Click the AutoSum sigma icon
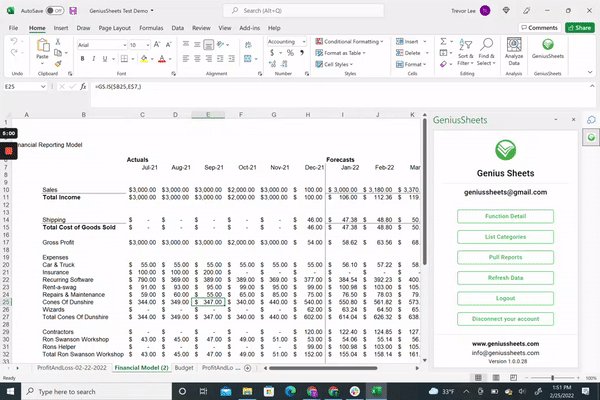This screenshot has width=600, height=400. (x=443, y=41)
